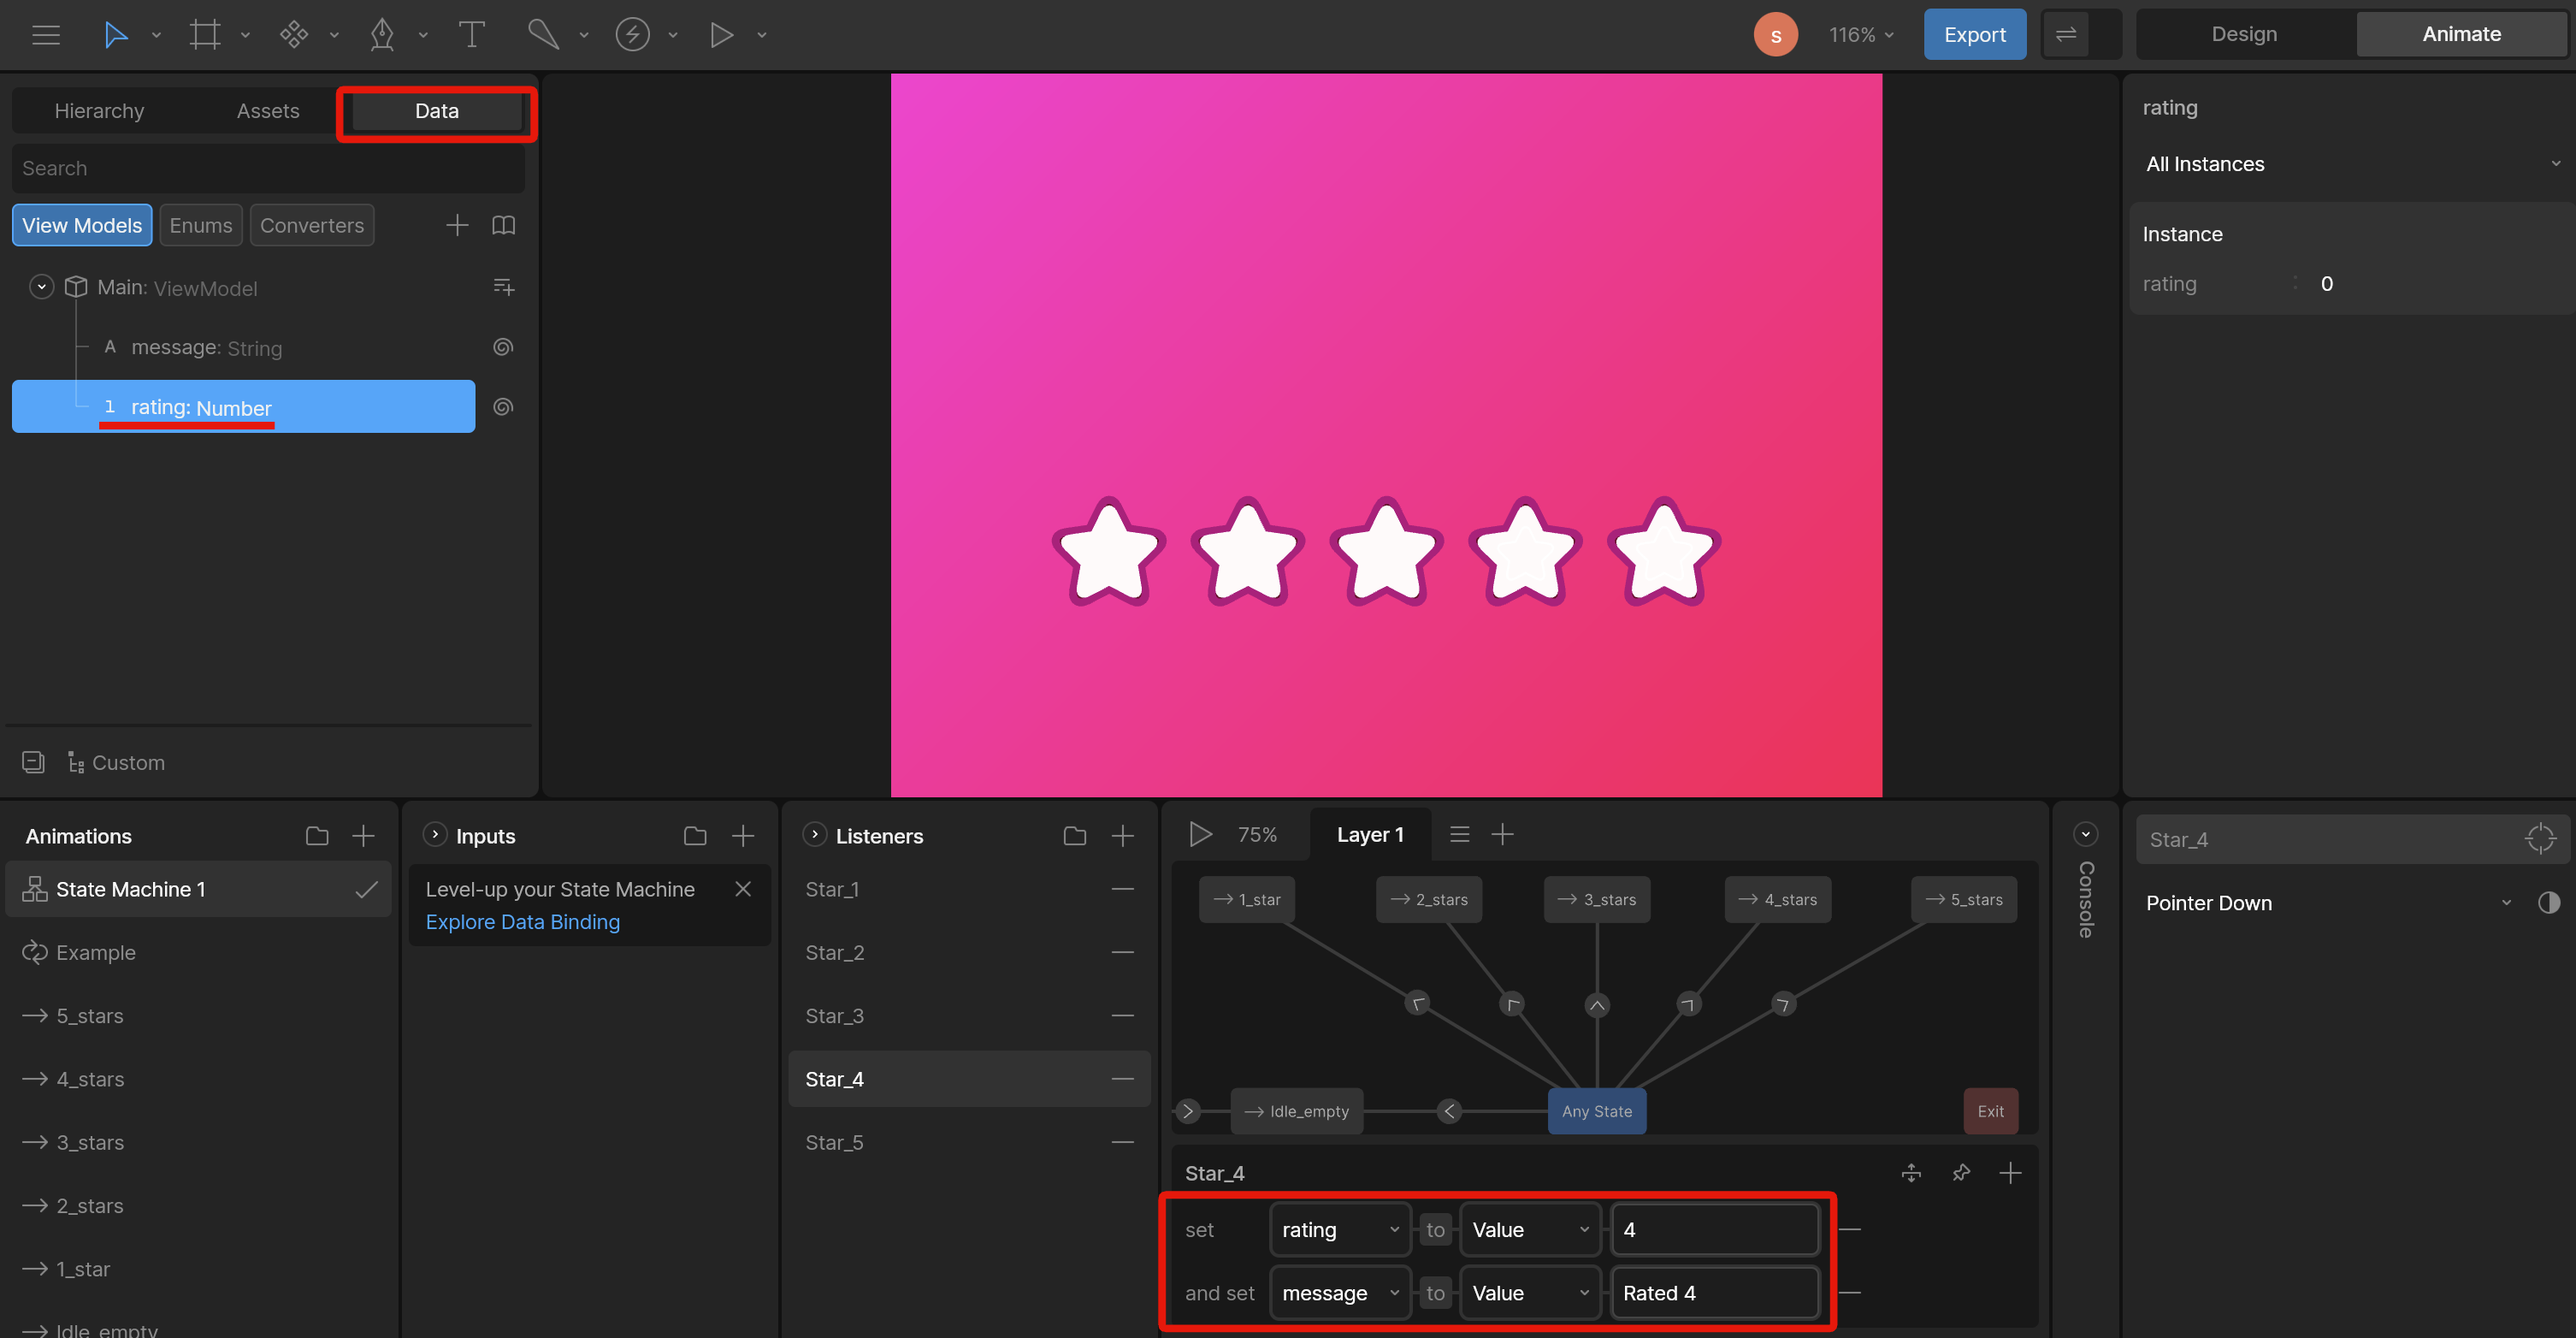Image resolution: width=2576 pixels, height=1338 pixels.
Task: Add a new animation
Action: (x=364, y=836)
